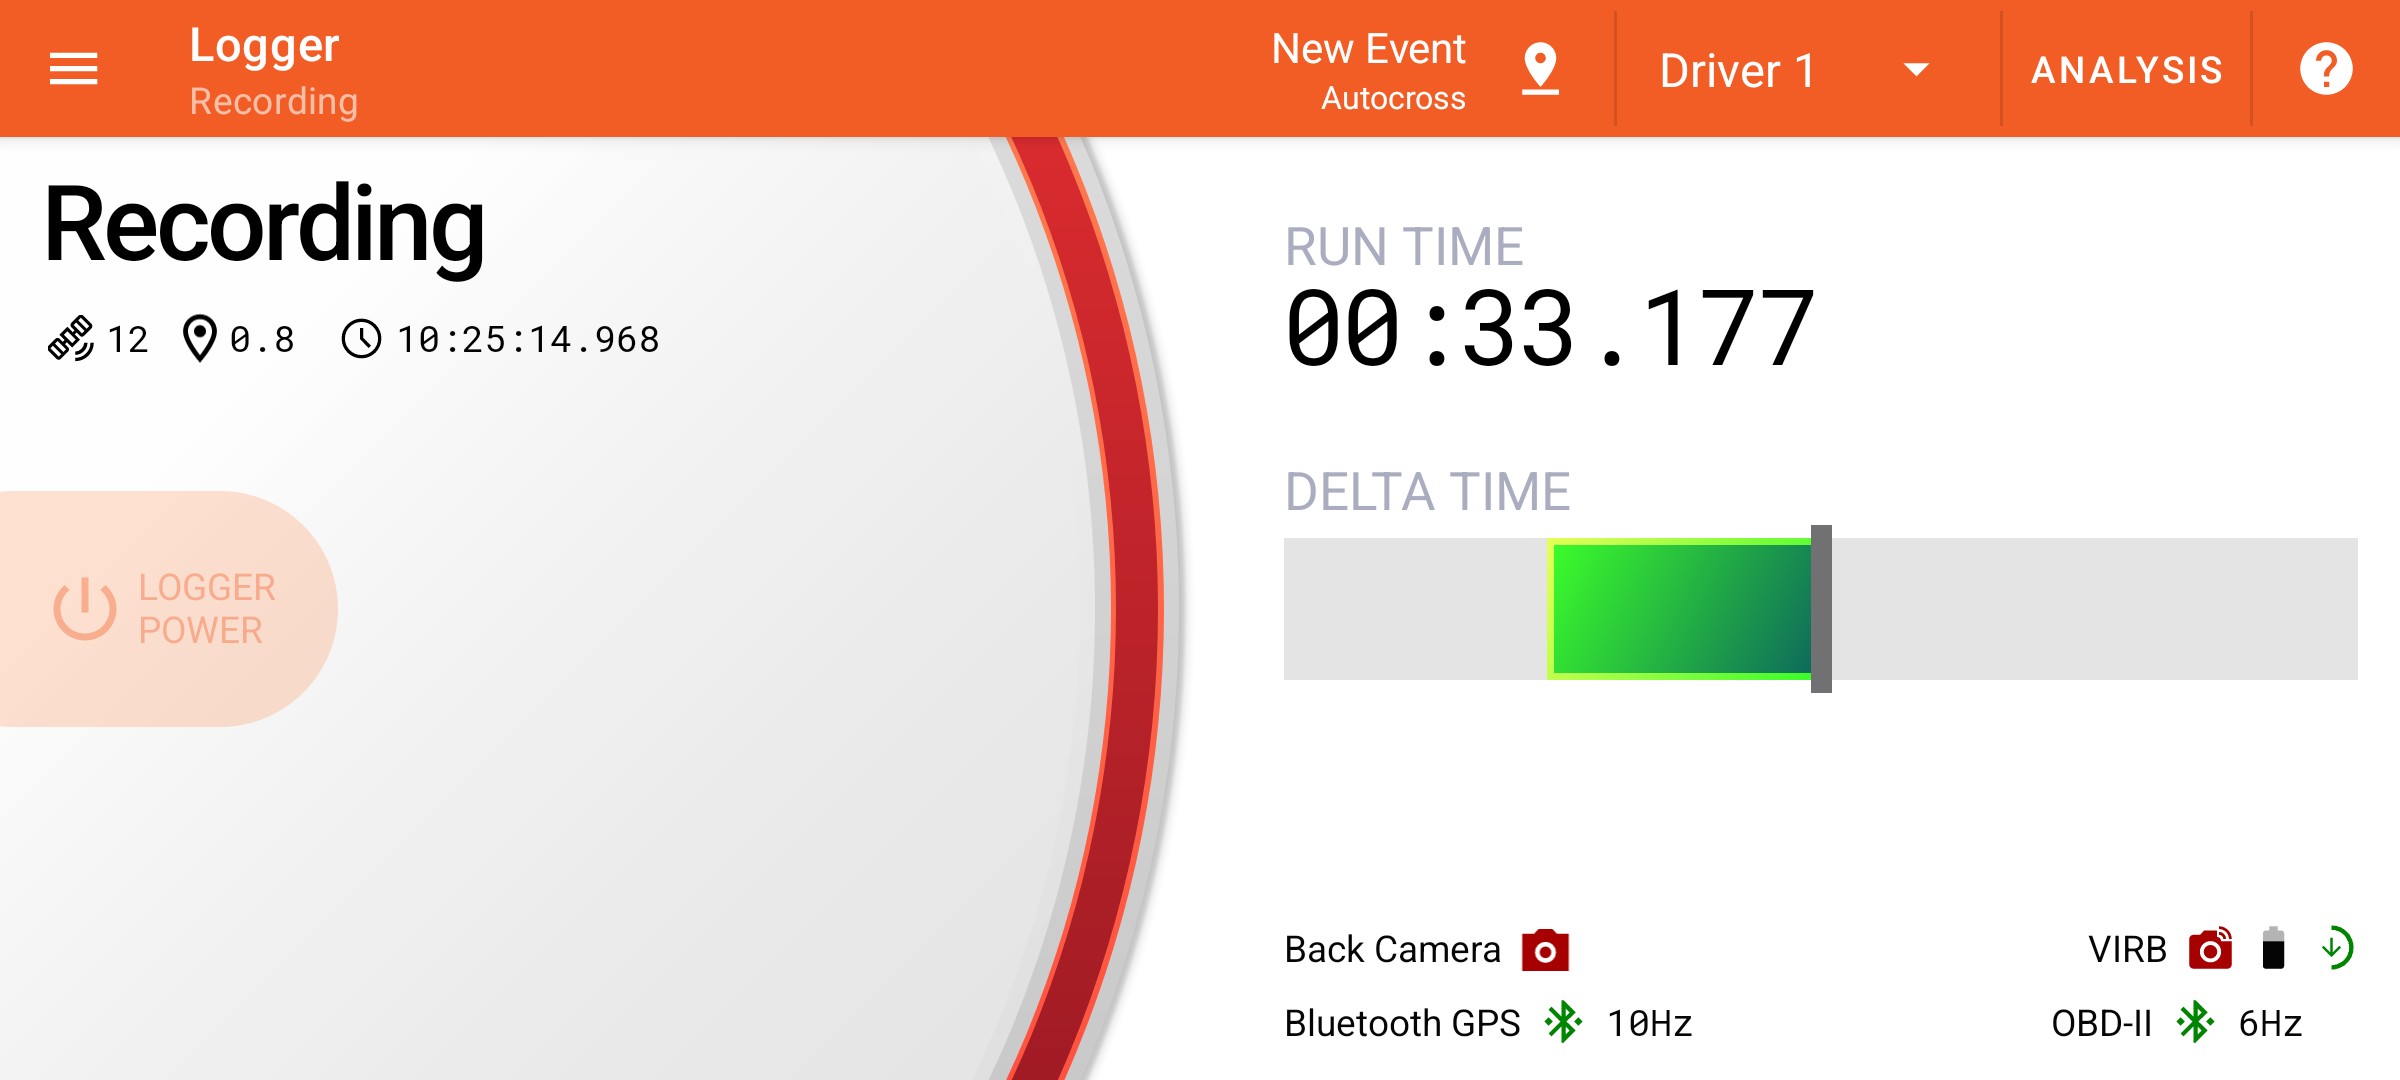The width and height of the screenshot is (2400, 1080).
Task: Select the ANALYSIS tab
Action: [x=2129, y=67]
